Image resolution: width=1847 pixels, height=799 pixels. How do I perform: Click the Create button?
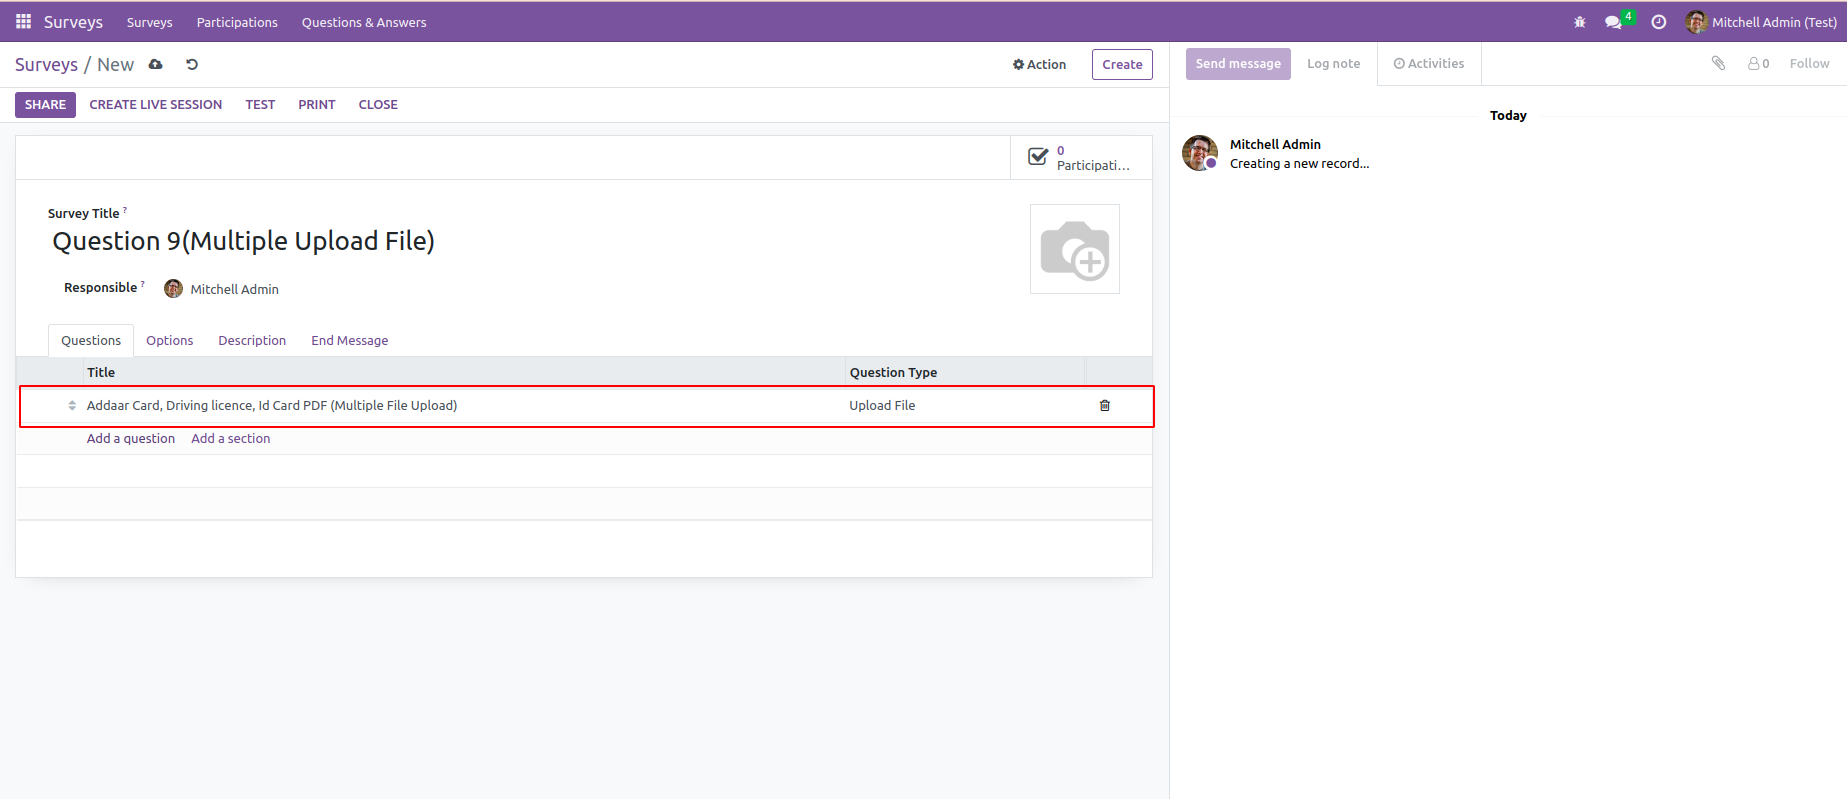[1122, 64]
